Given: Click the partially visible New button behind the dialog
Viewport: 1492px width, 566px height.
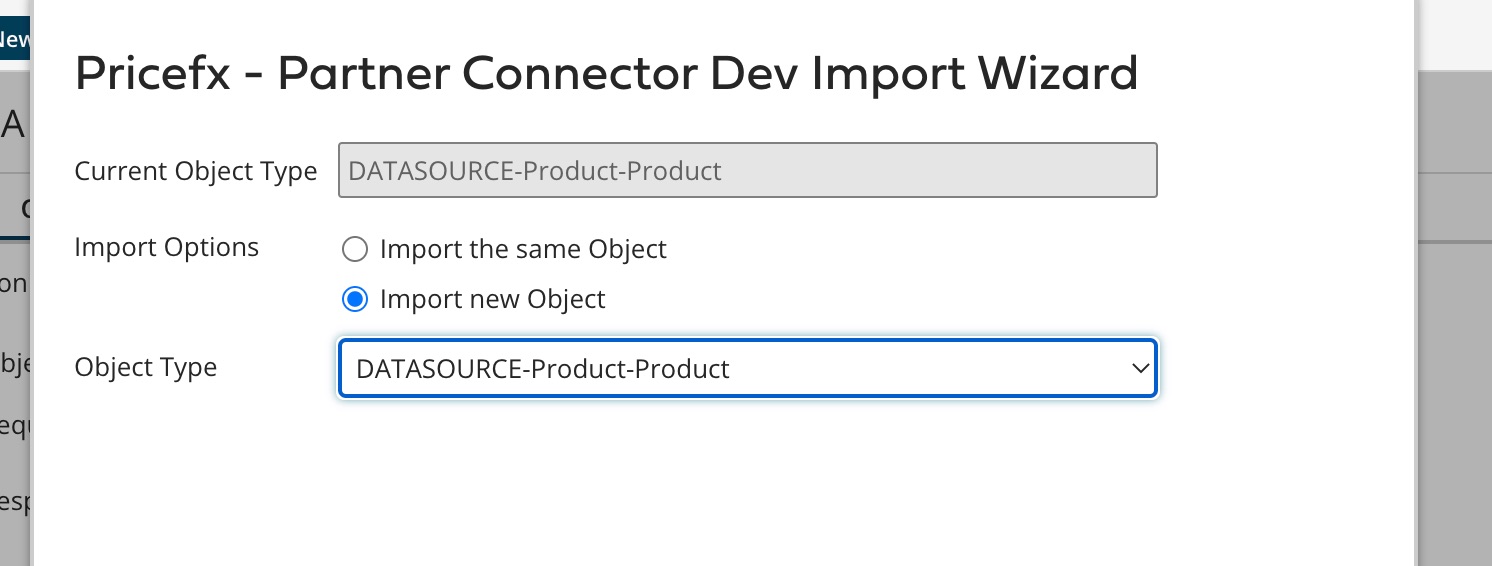Looking at the screenshot, I should (x=15, y=40).
